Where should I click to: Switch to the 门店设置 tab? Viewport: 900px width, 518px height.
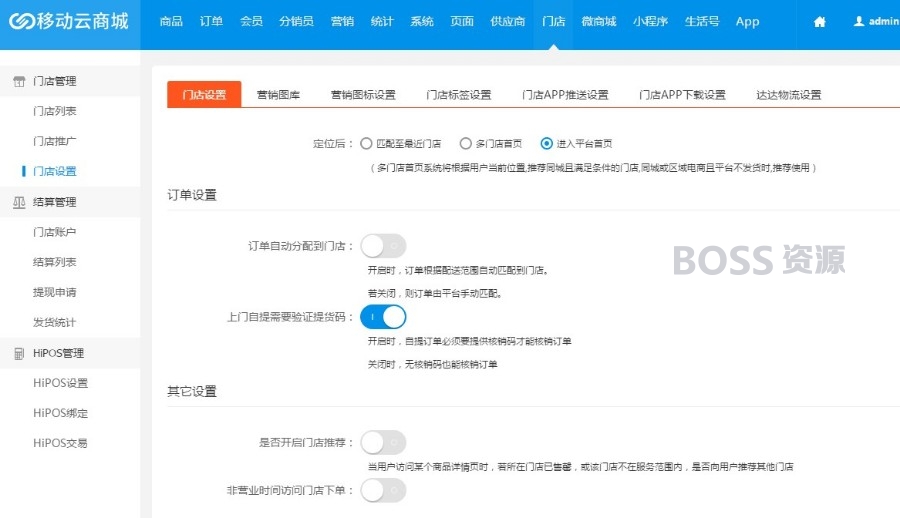coord(204,94)
